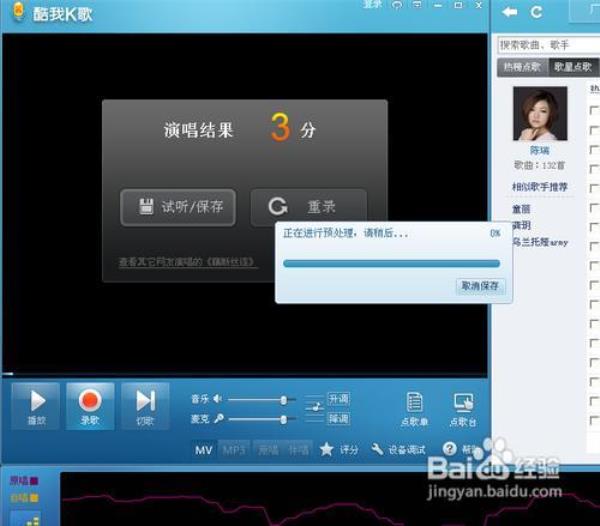Screen dimensions: 600x526
Task: Cancel saving with 取消保存
Action: (480, 286)
